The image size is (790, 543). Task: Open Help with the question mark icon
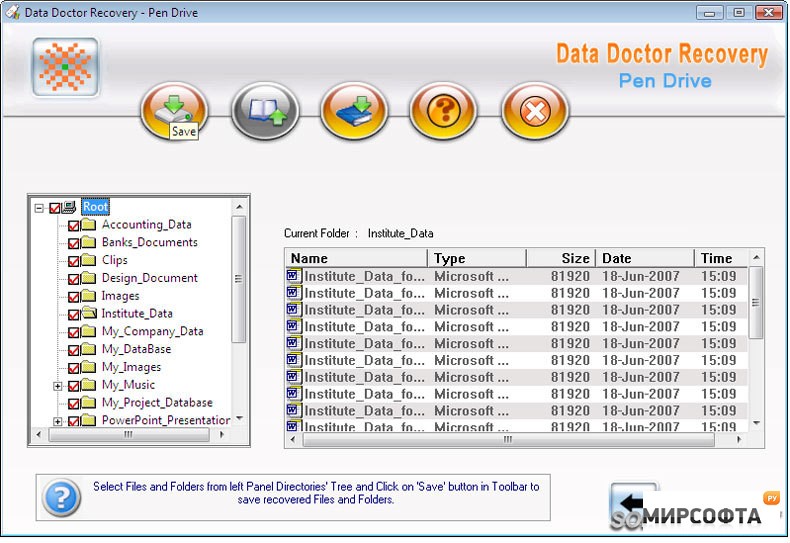[443, 110]
